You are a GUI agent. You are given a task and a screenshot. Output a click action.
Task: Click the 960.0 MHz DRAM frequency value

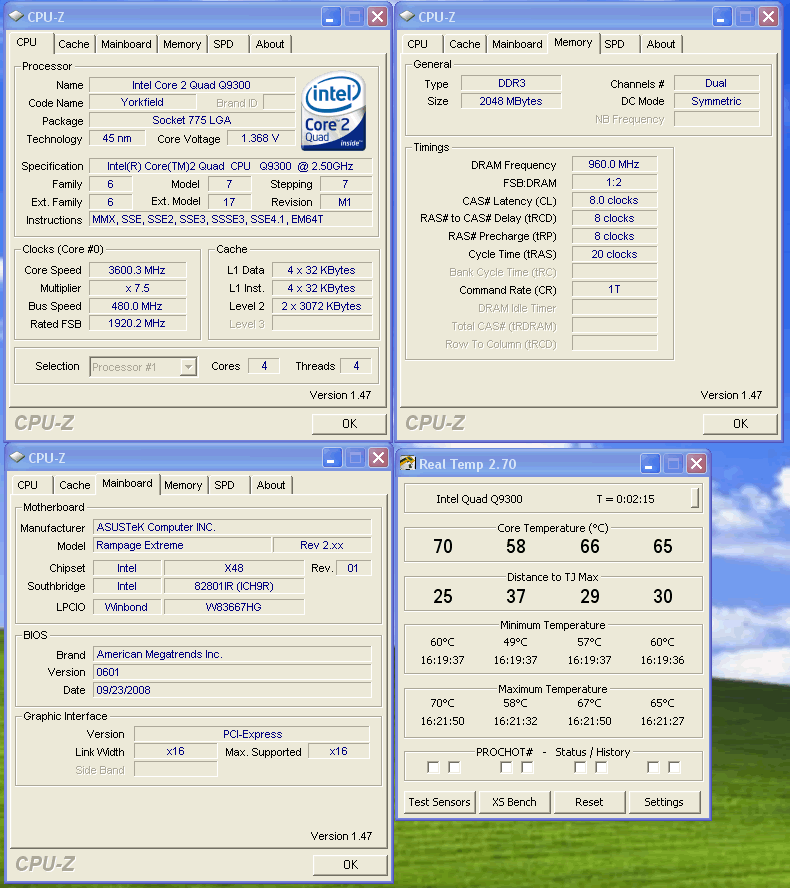pyautogui.click(x=614, y=164)
